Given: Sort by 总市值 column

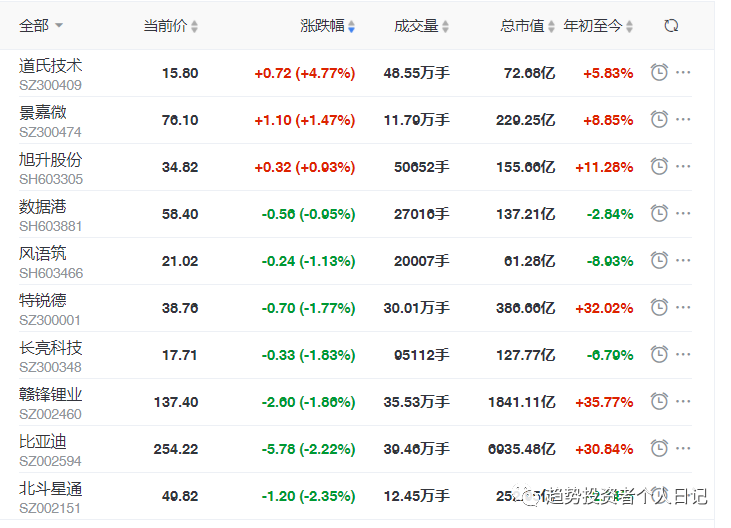Looking at the screenshot, I should (x=527, y=26).
